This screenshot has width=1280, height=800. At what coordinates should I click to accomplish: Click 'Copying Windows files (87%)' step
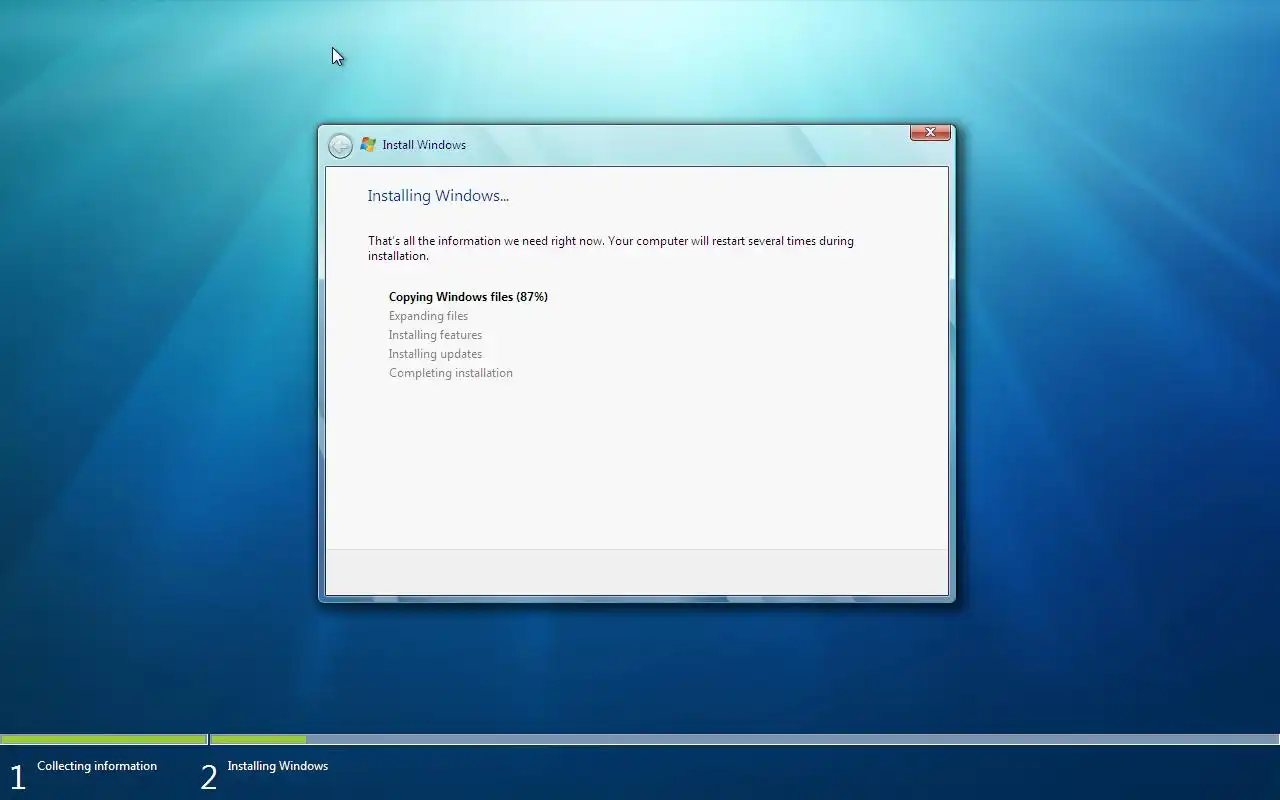click(468, 297)
